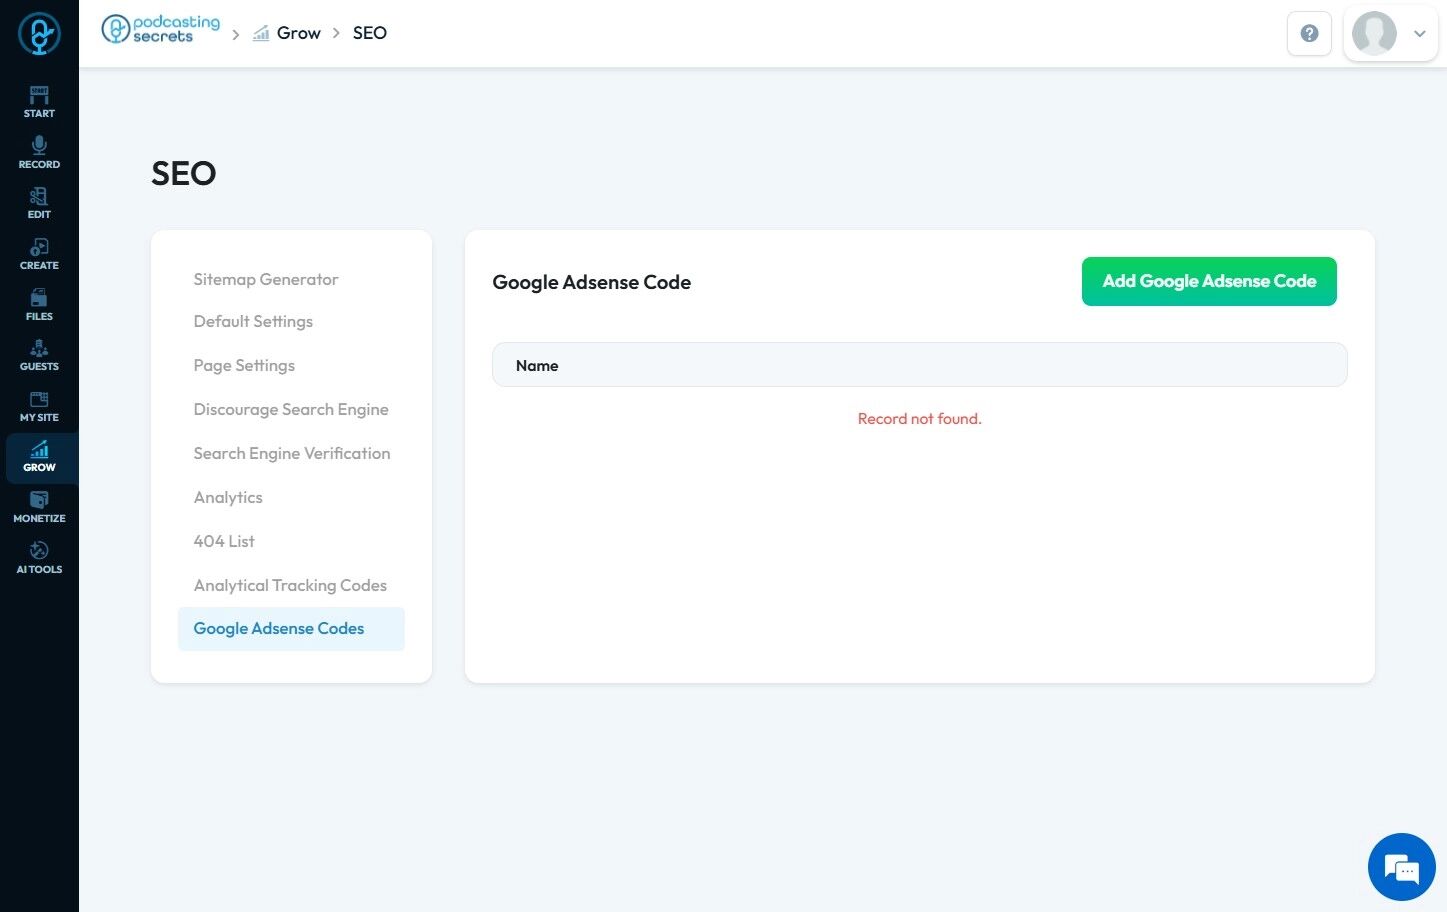The height and width of the screenshot is (912, 1447).
Task: Add Google Adsense Code button
Action: pyautogui.click(x=1209, y=281)
